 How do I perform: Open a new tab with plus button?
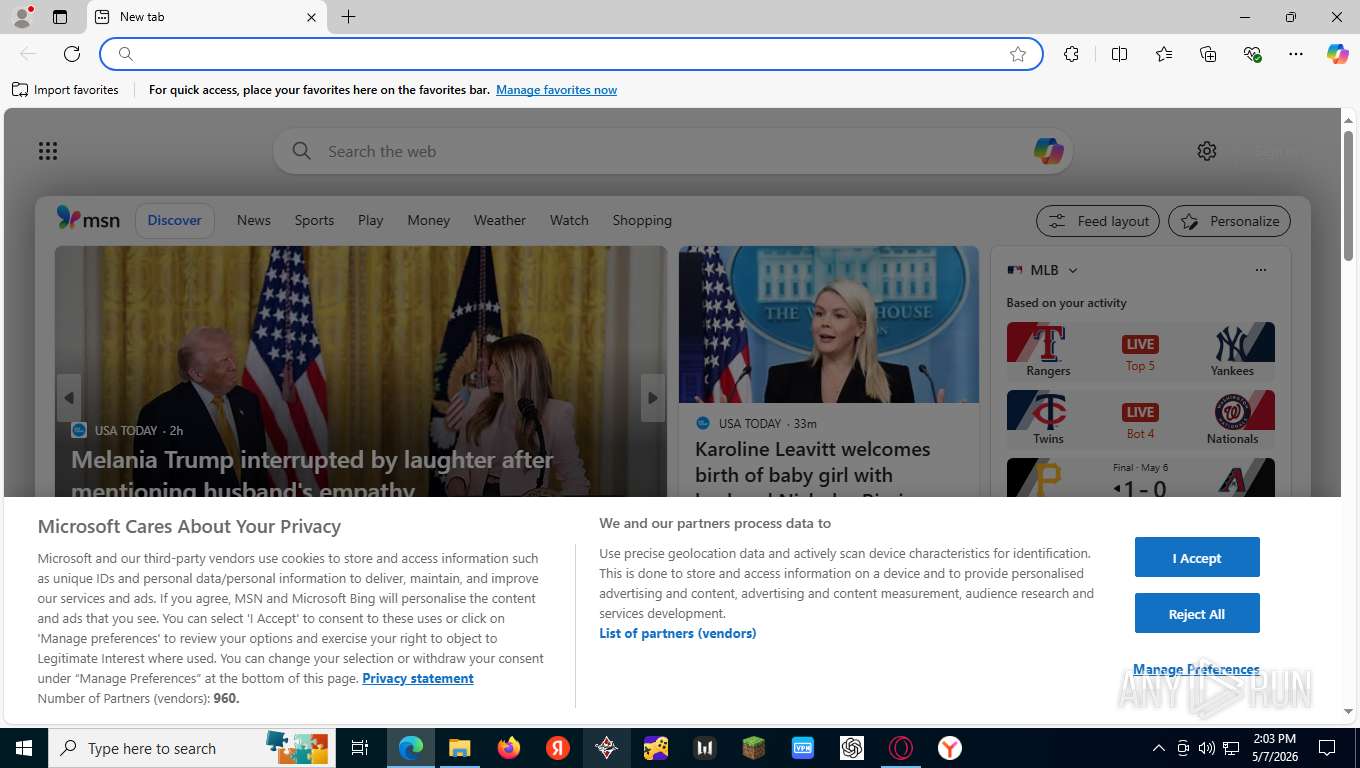348,17
